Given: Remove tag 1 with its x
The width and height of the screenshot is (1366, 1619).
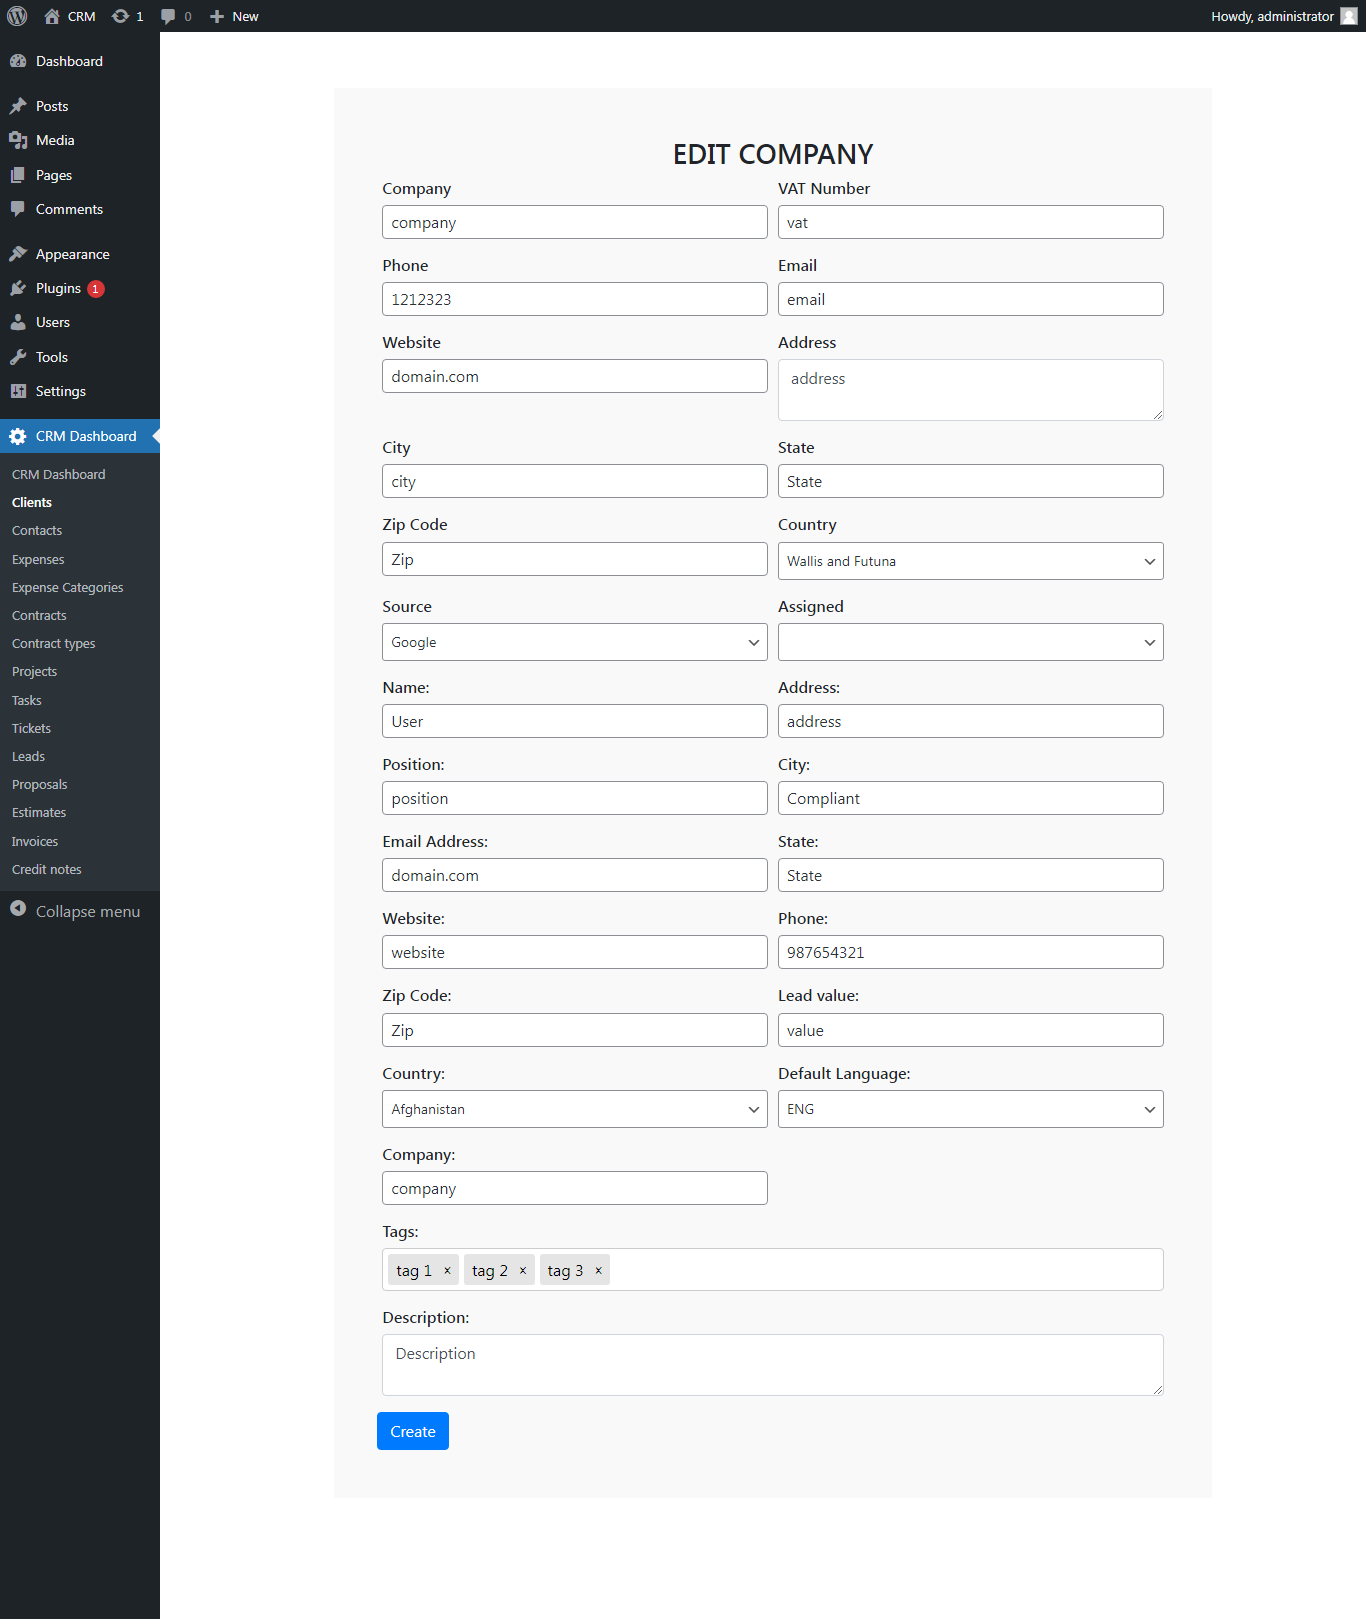Looking at the screenshot, I should click(447, 1270).
